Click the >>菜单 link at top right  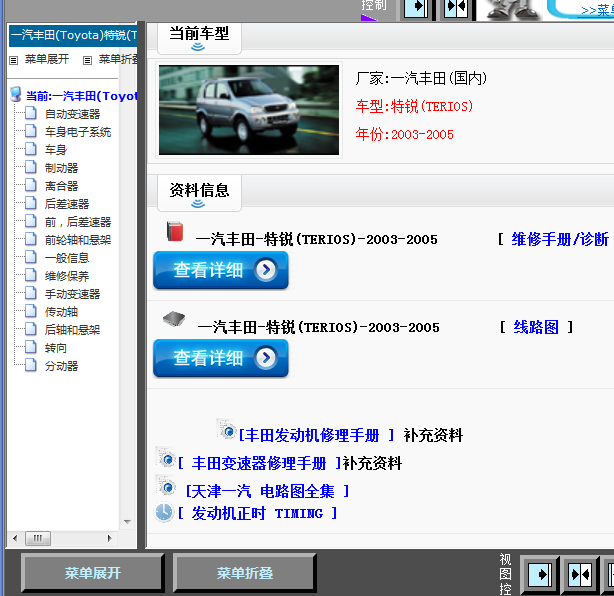[x=598, y=10]
